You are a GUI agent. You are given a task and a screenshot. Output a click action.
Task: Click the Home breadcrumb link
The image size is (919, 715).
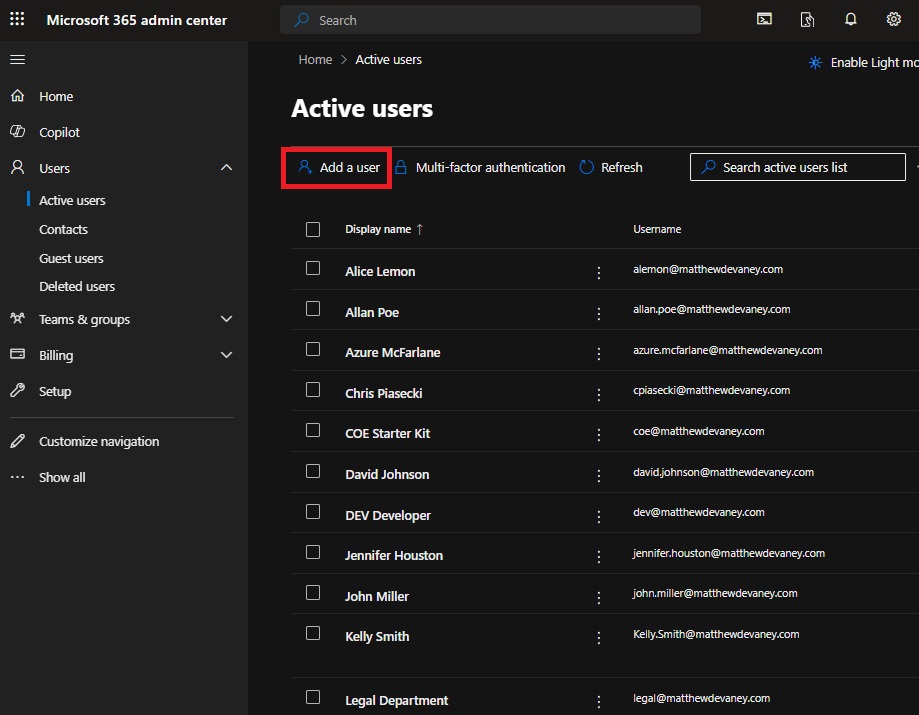tap(315, 60)
